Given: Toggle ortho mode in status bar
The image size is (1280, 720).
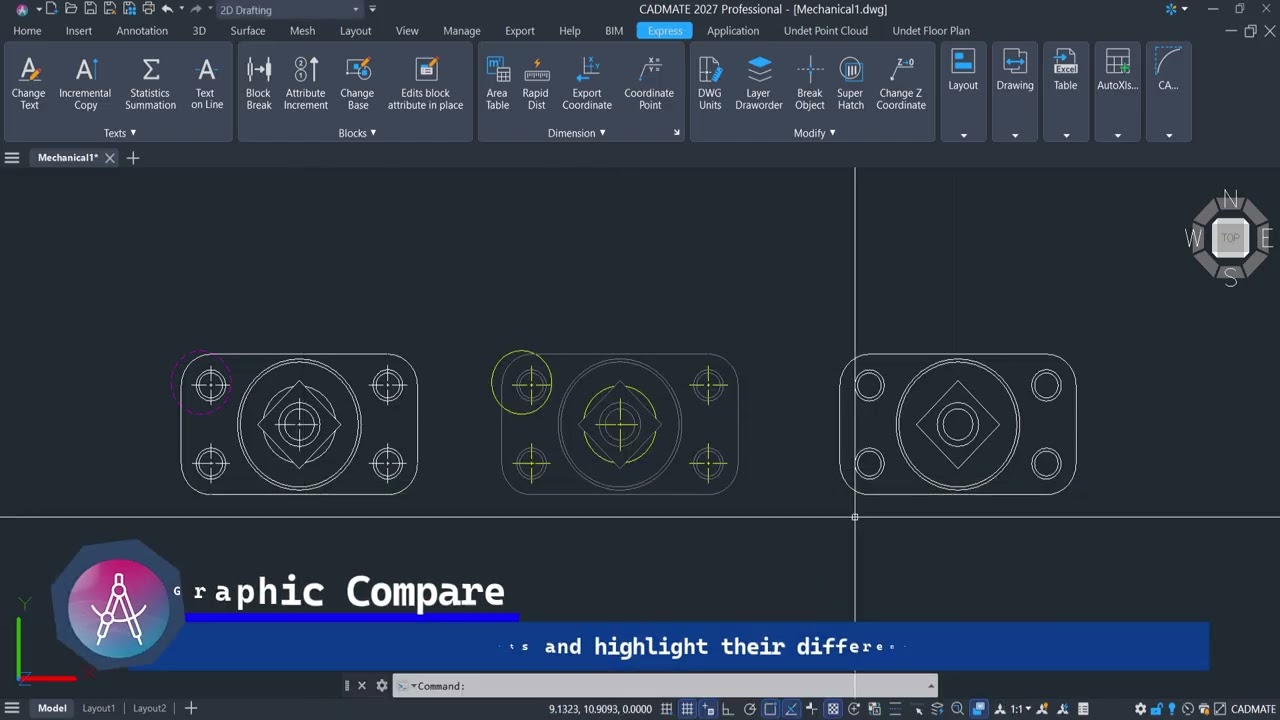Looking at the screenshot, I should [728, 709].
